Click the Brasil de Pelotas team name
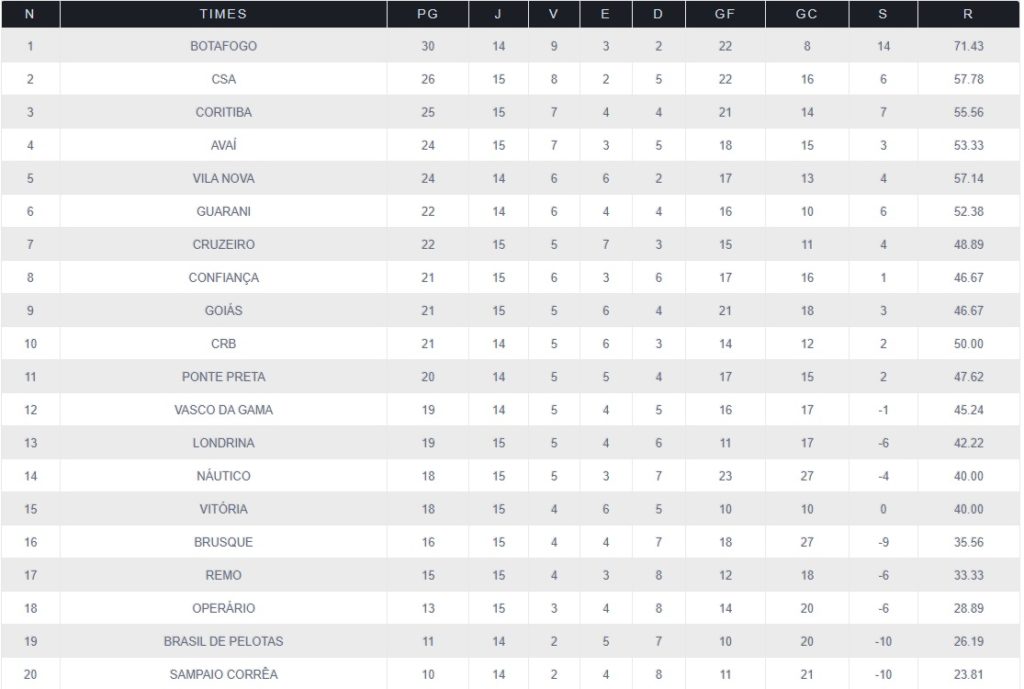Screen dimensions: 1024x689 coord(223,641)
